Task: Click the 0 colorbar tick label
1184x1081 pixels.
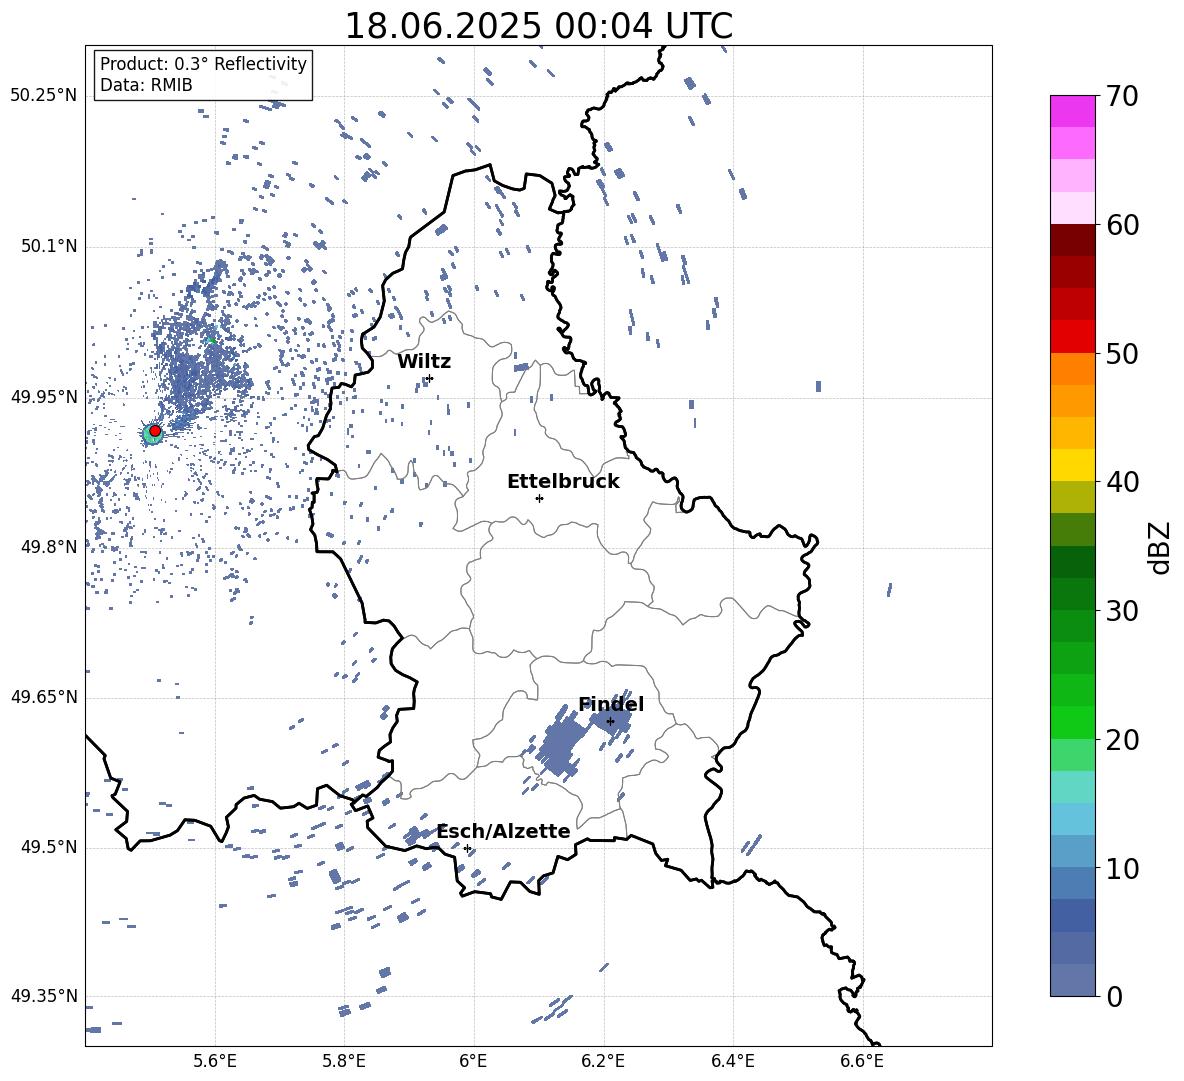Action: (x=1114, y=996)
